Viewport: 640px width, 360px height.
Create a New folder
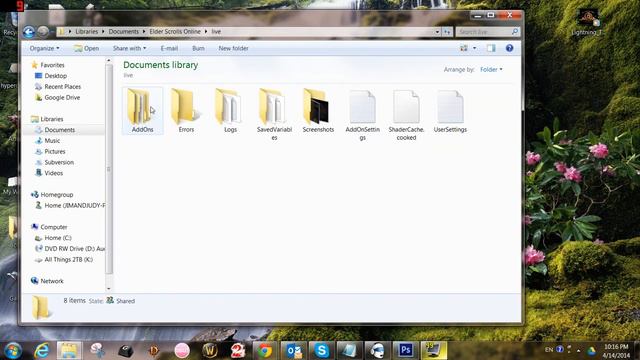[x=233, y=48]
